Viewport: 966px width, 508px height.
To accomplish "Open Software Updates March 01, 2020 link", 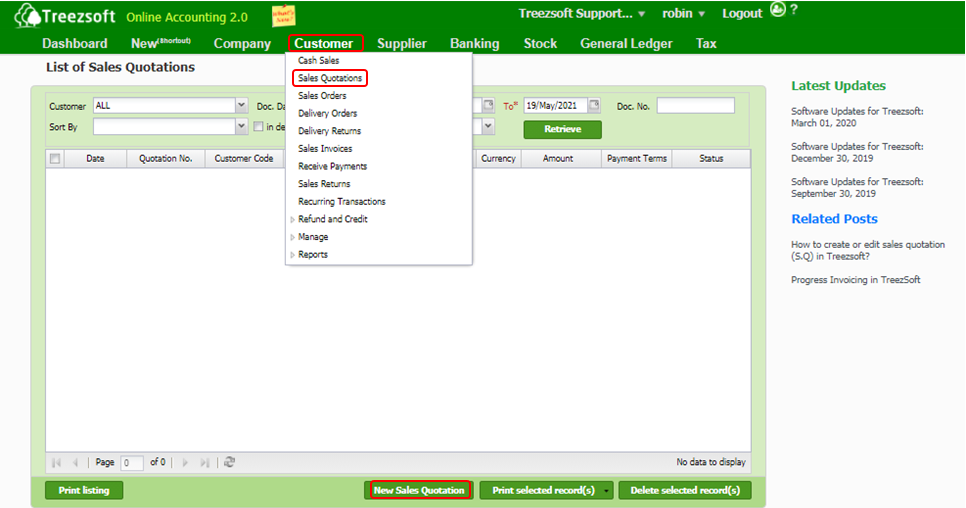I will (x=857, y=117).
